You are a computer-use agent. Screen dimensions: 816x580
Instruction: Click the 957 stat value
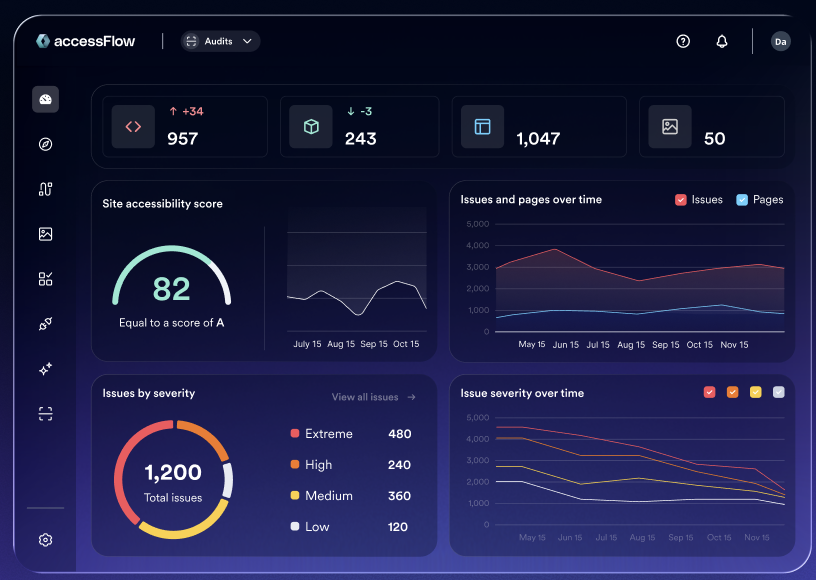click(183, 138)
